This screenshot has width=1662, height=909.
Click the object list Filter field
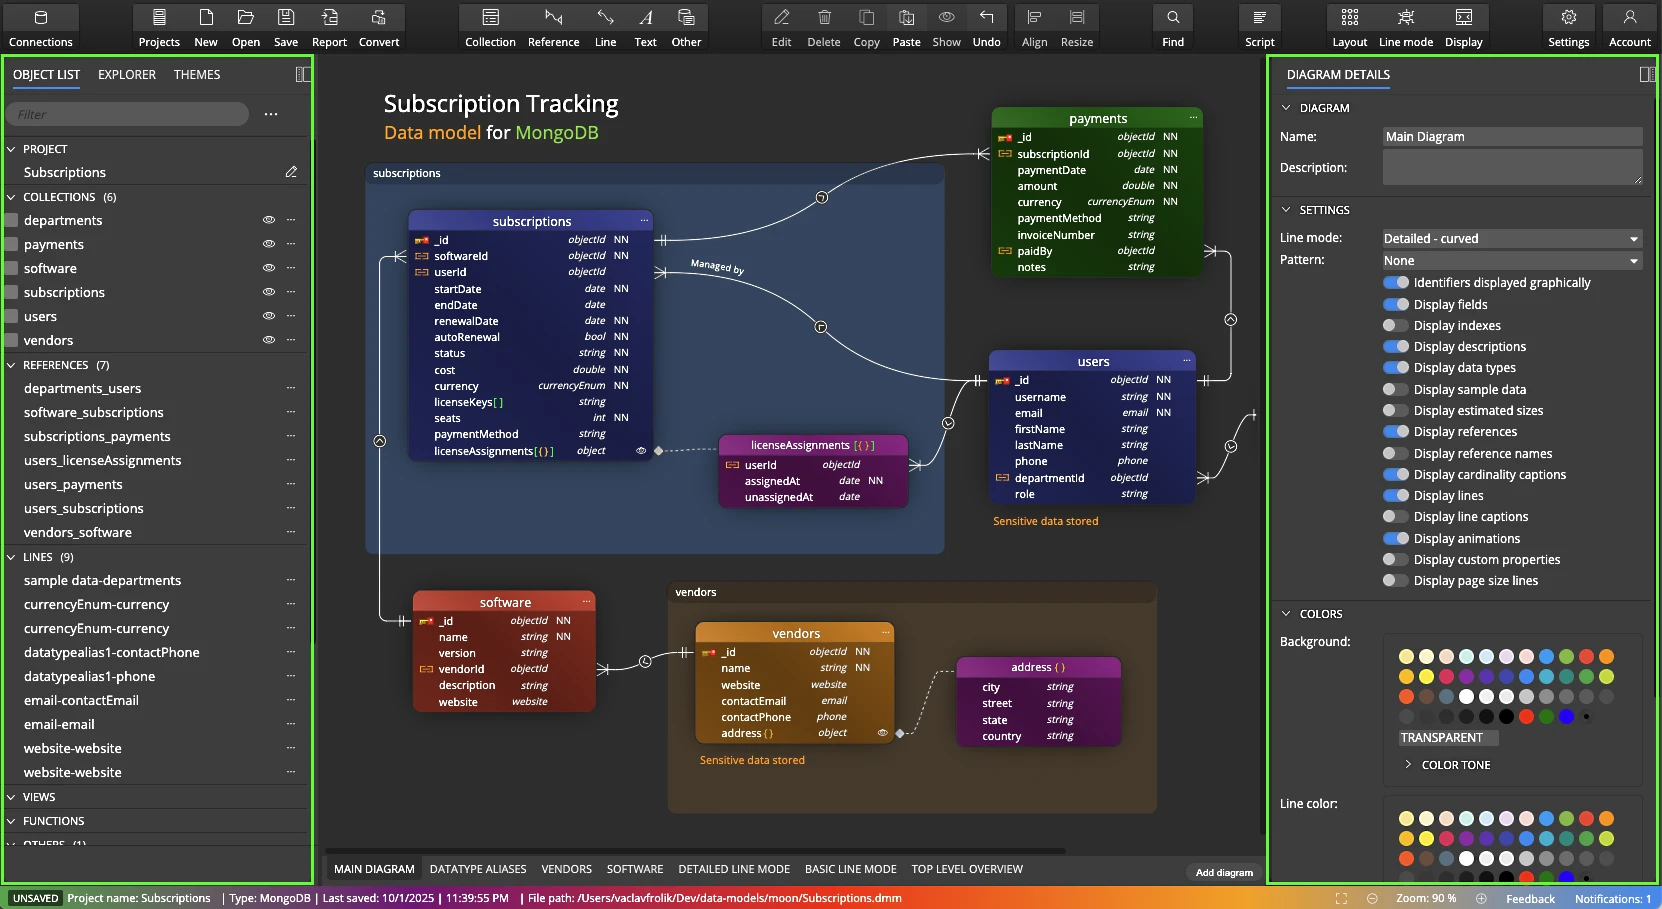(x=127, y=115)
